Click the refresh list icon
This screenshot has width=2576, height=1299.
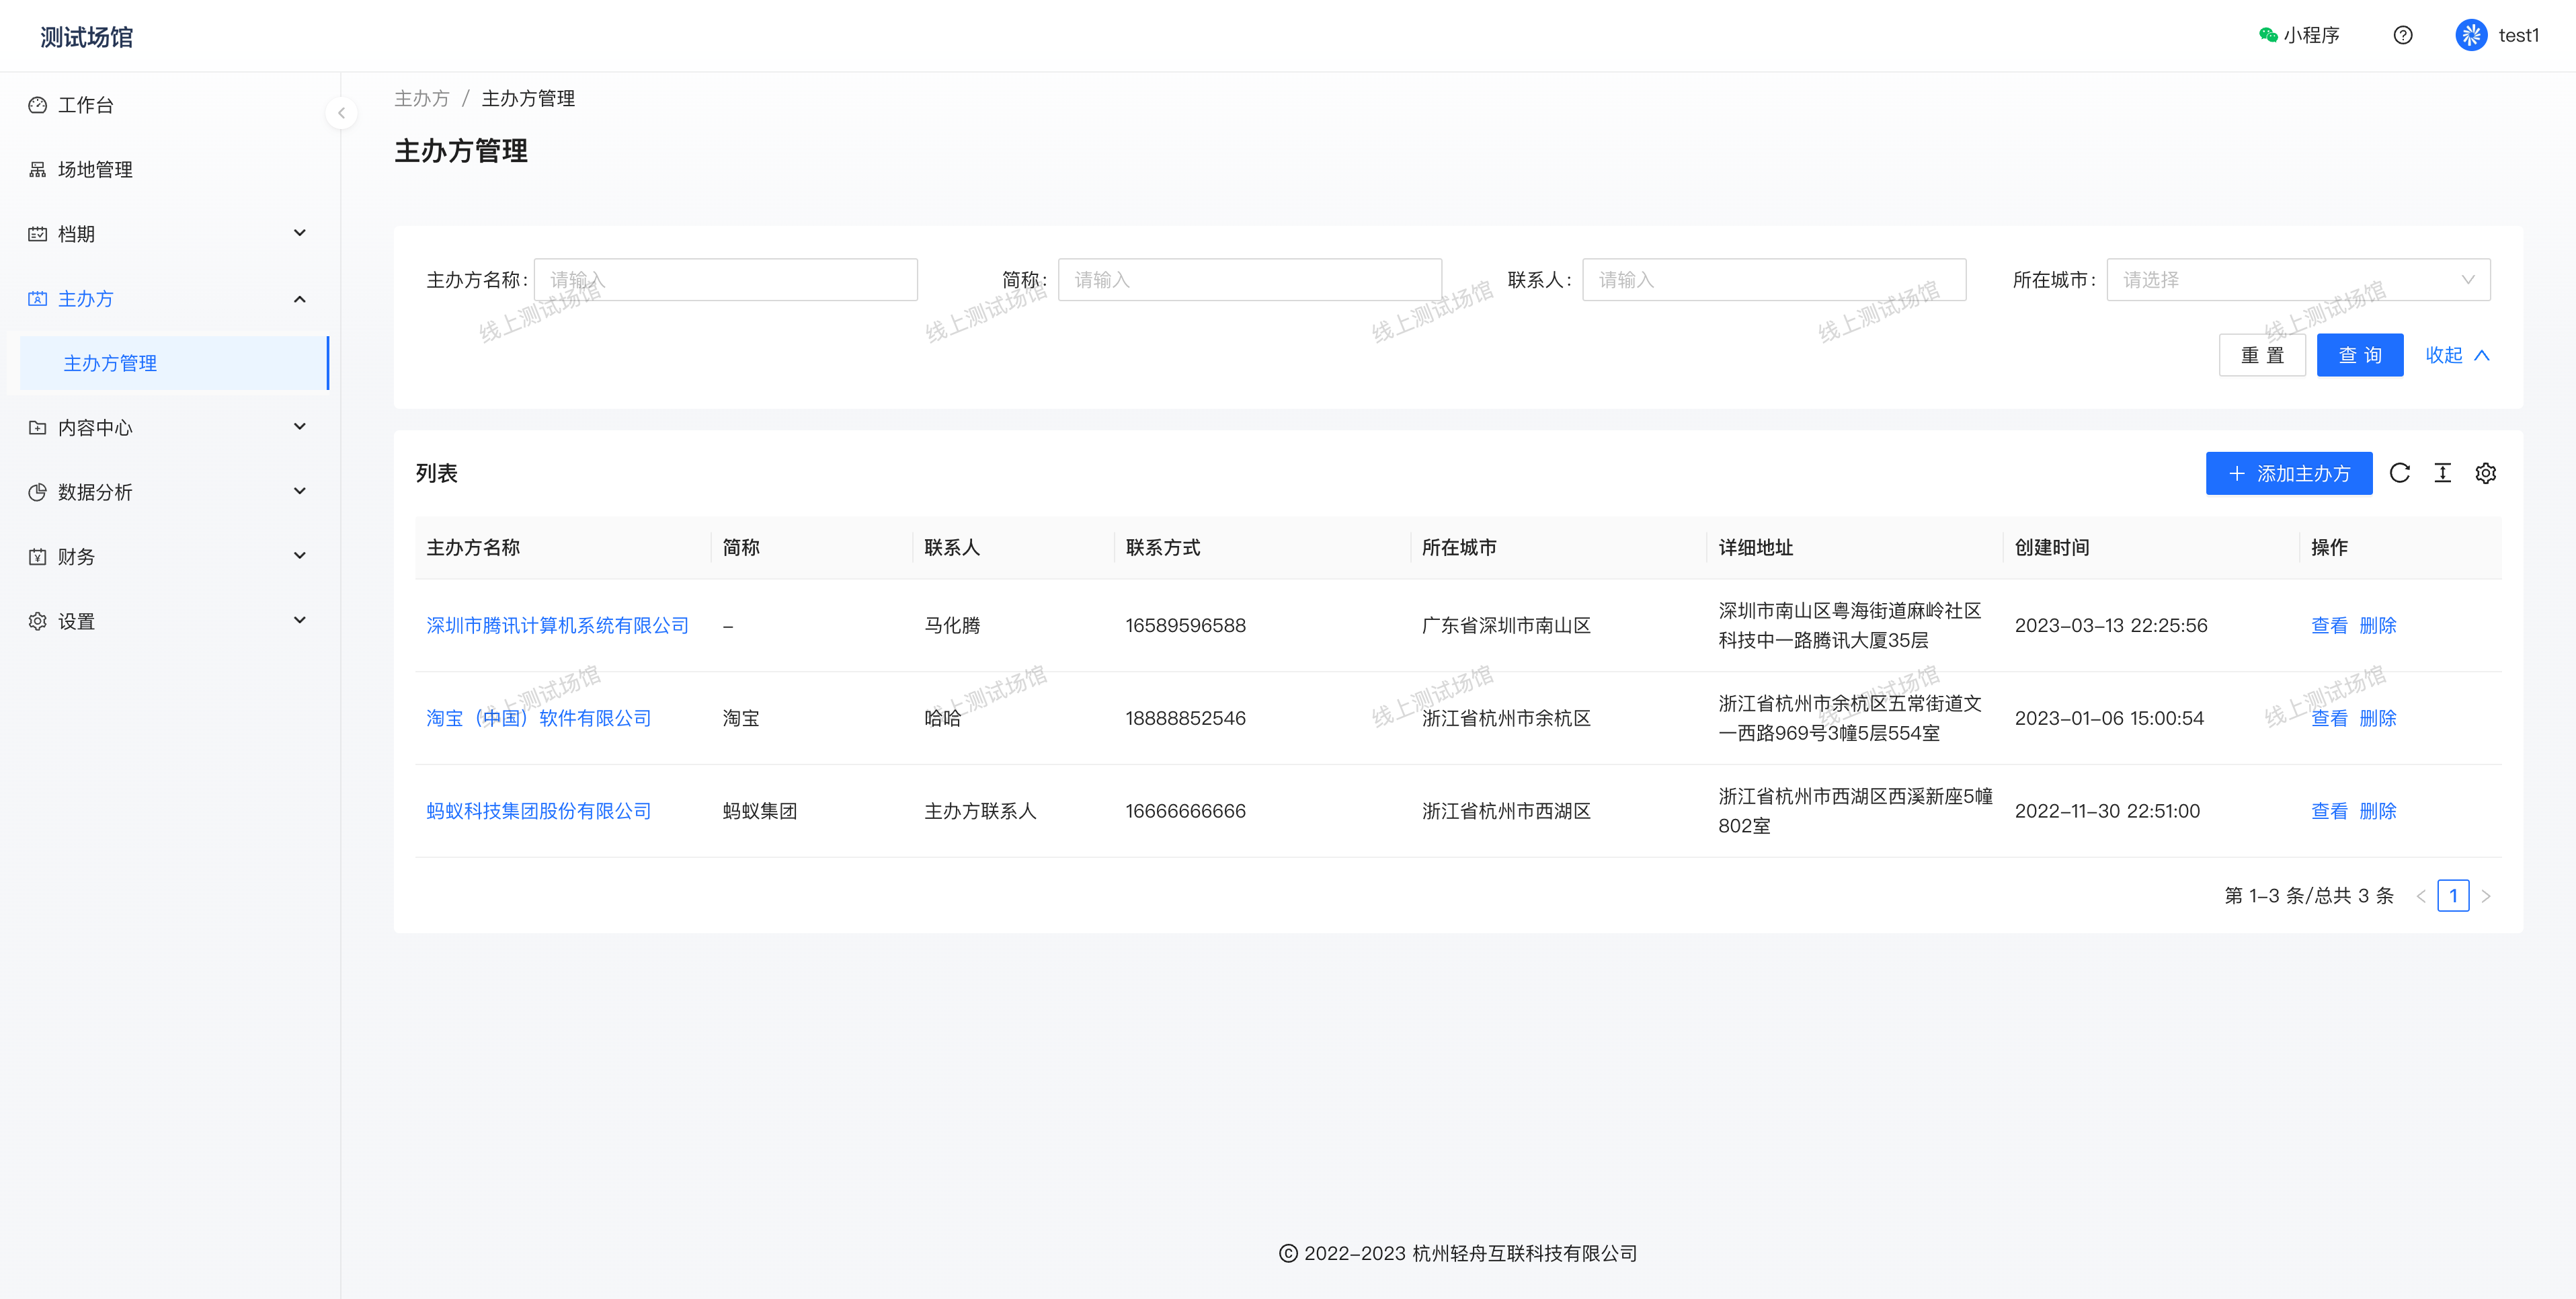(x=2399, y=473)
